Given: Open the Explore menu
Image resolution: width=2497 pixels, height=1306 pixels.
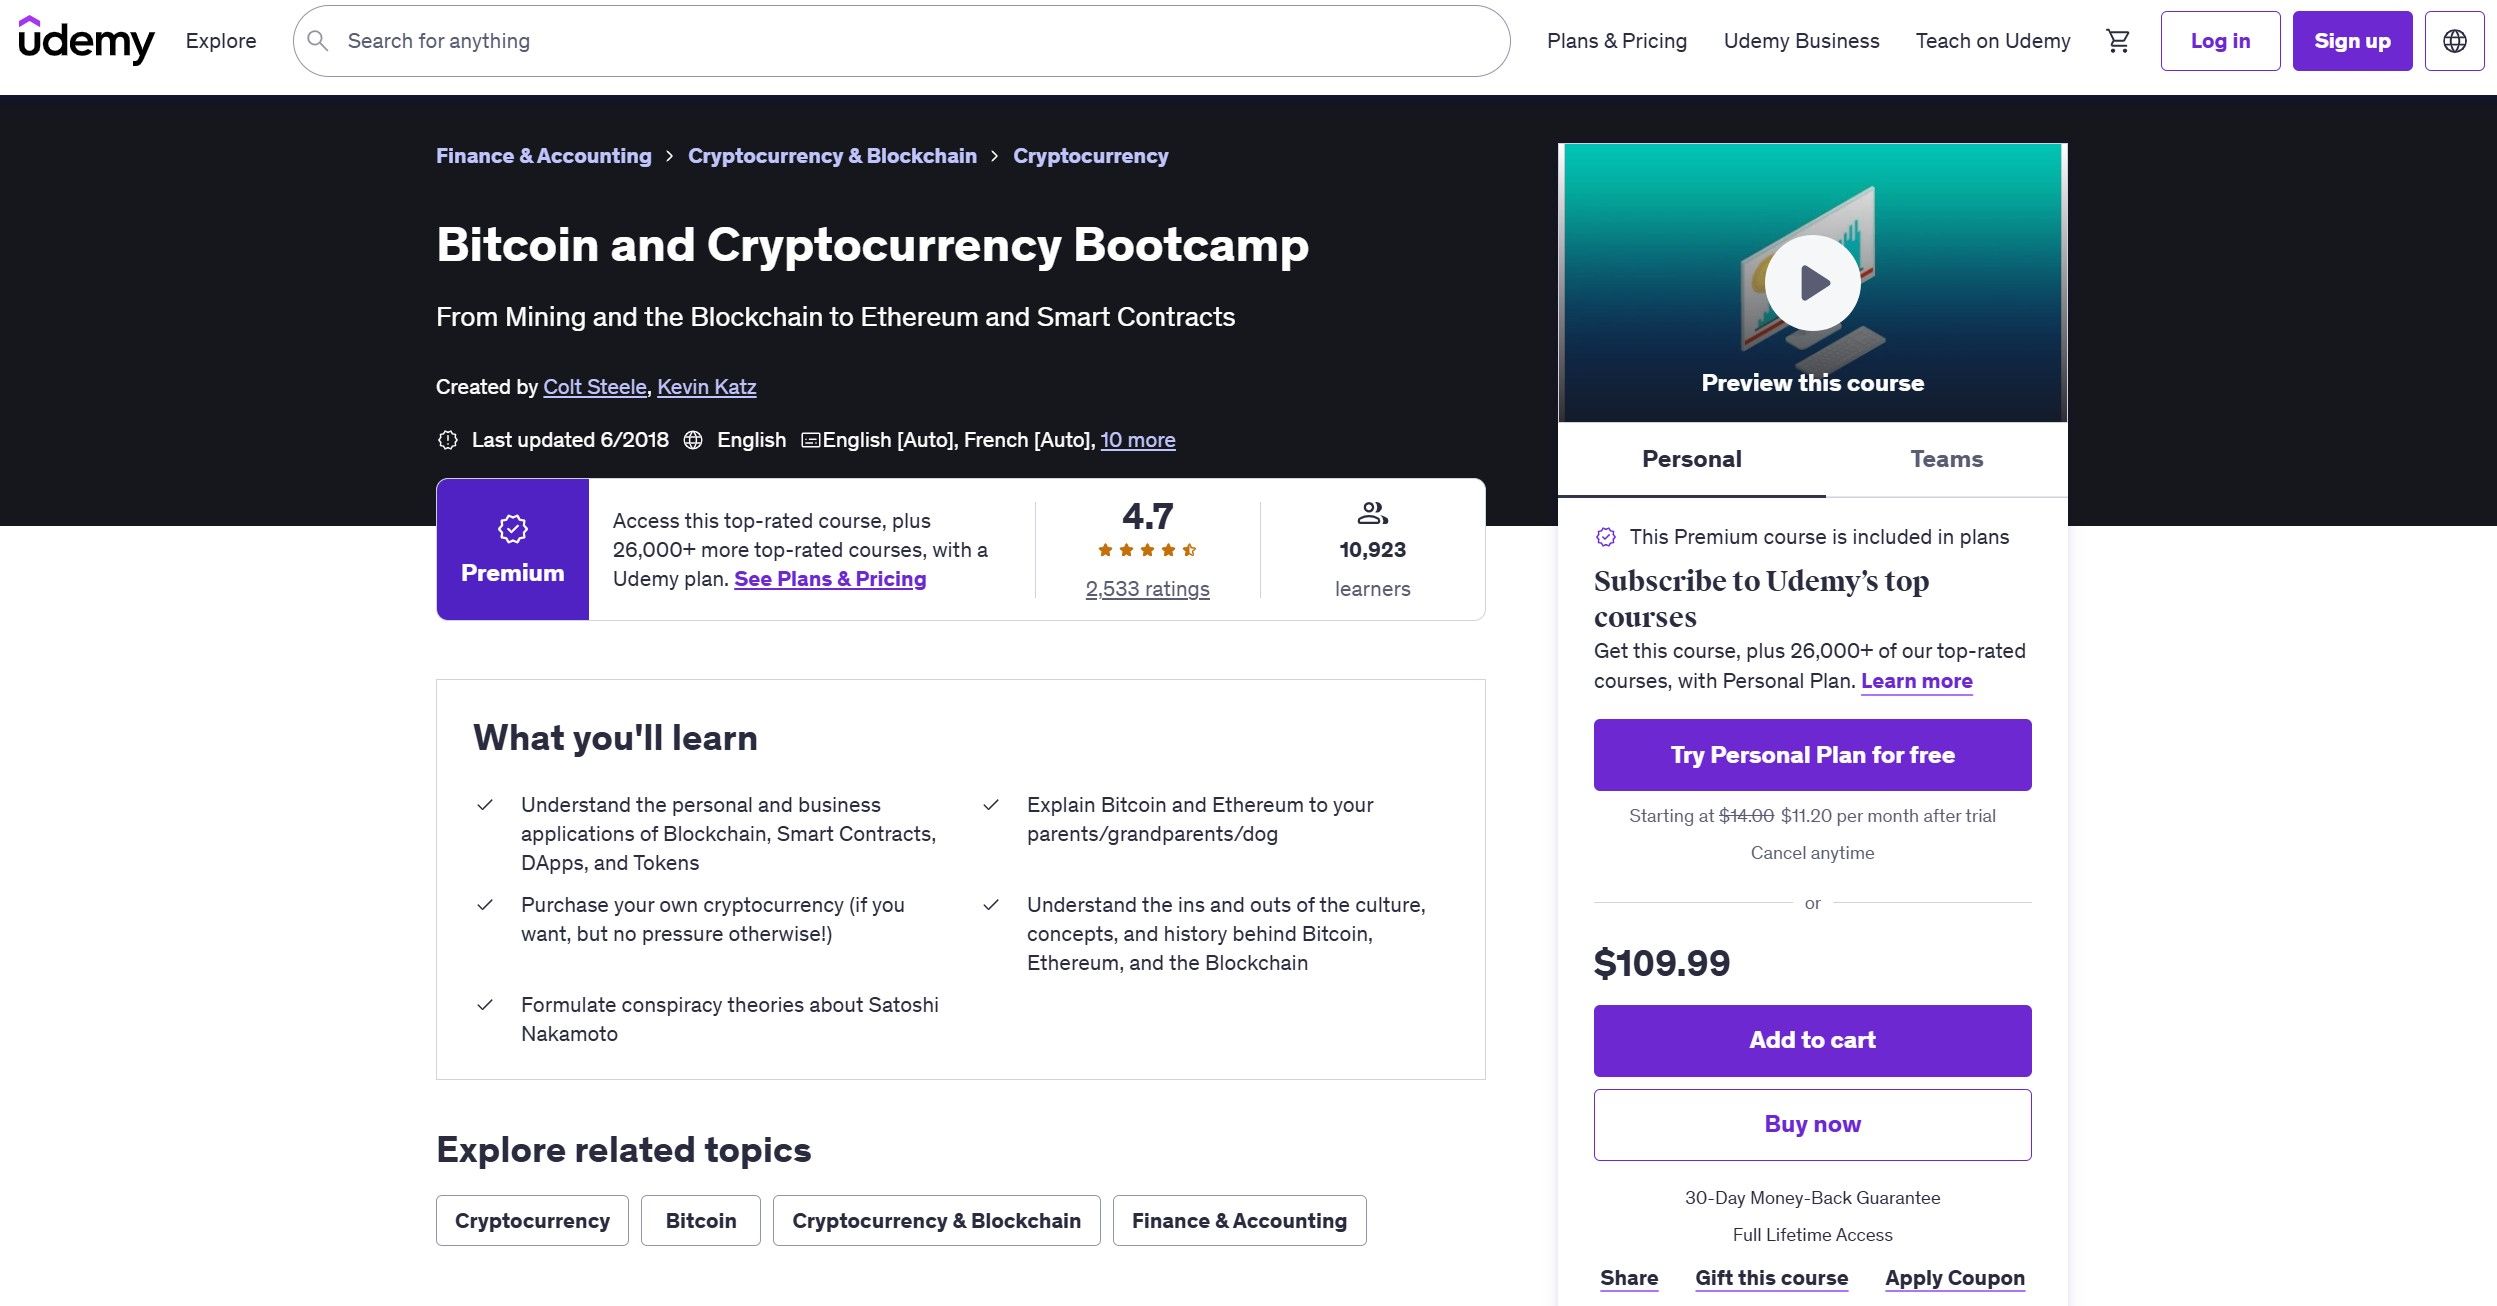Looking at the screenshot, I should tap(221, 41).
